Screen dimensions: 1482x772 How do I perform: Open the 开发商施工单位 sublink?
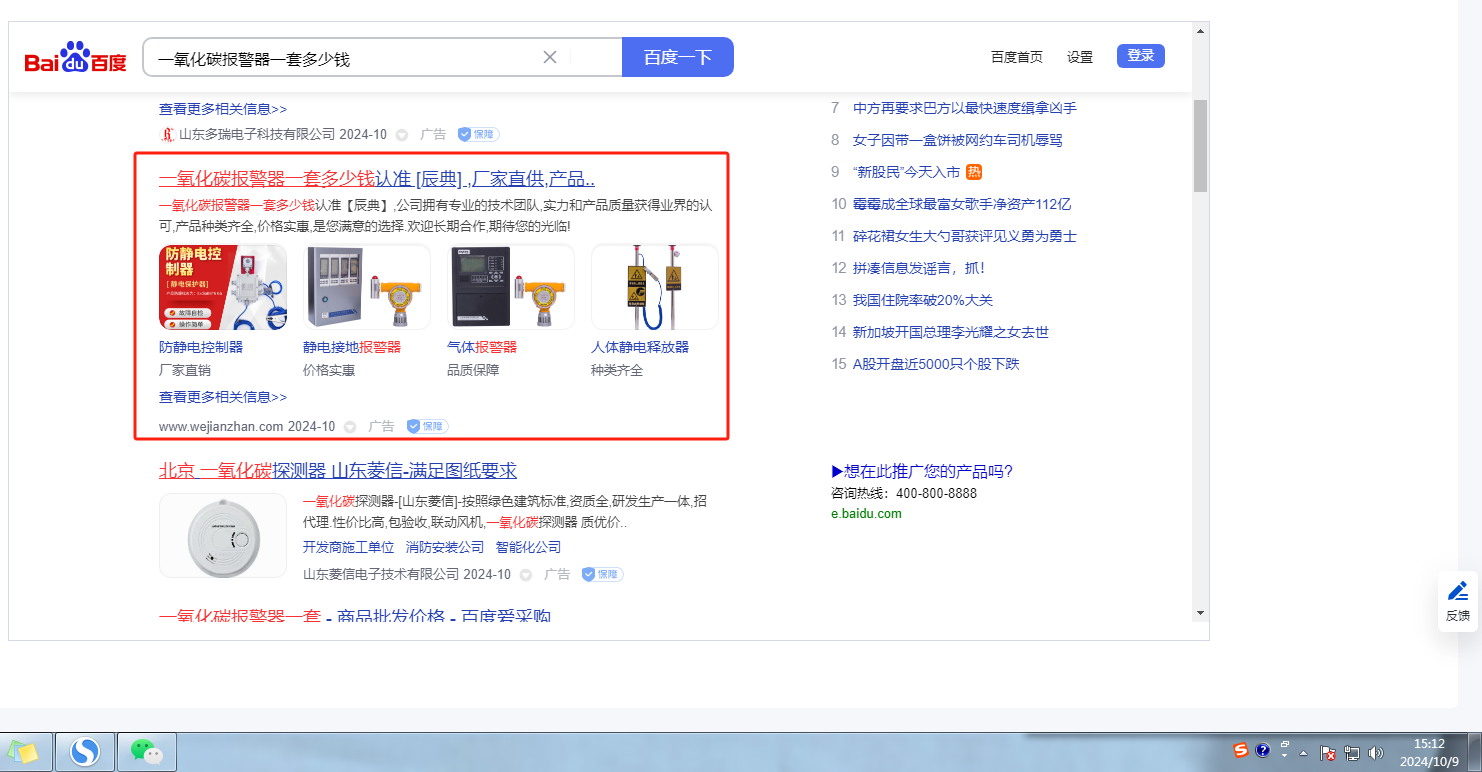349,547
